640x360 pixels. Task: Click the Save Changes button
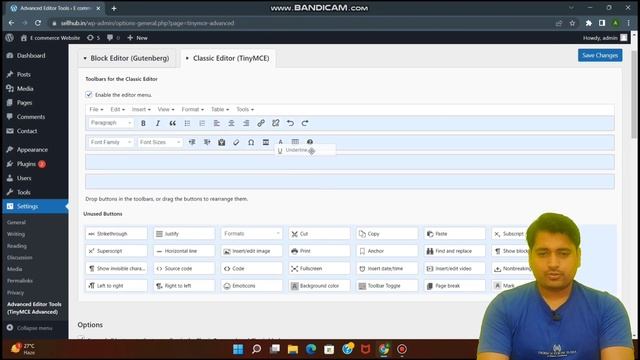600,55
